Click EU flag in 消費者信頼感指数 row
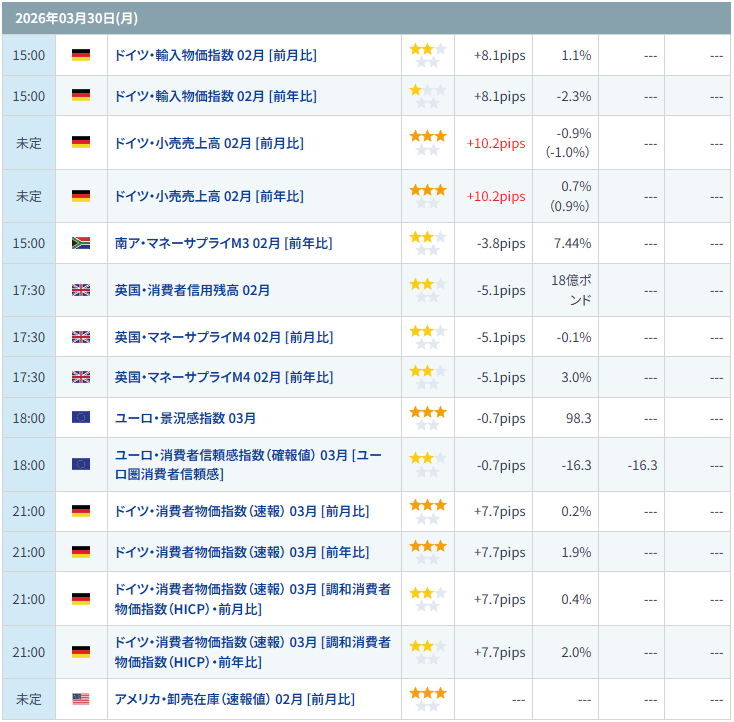Screen dimensions: 734x722 point(81,464)
